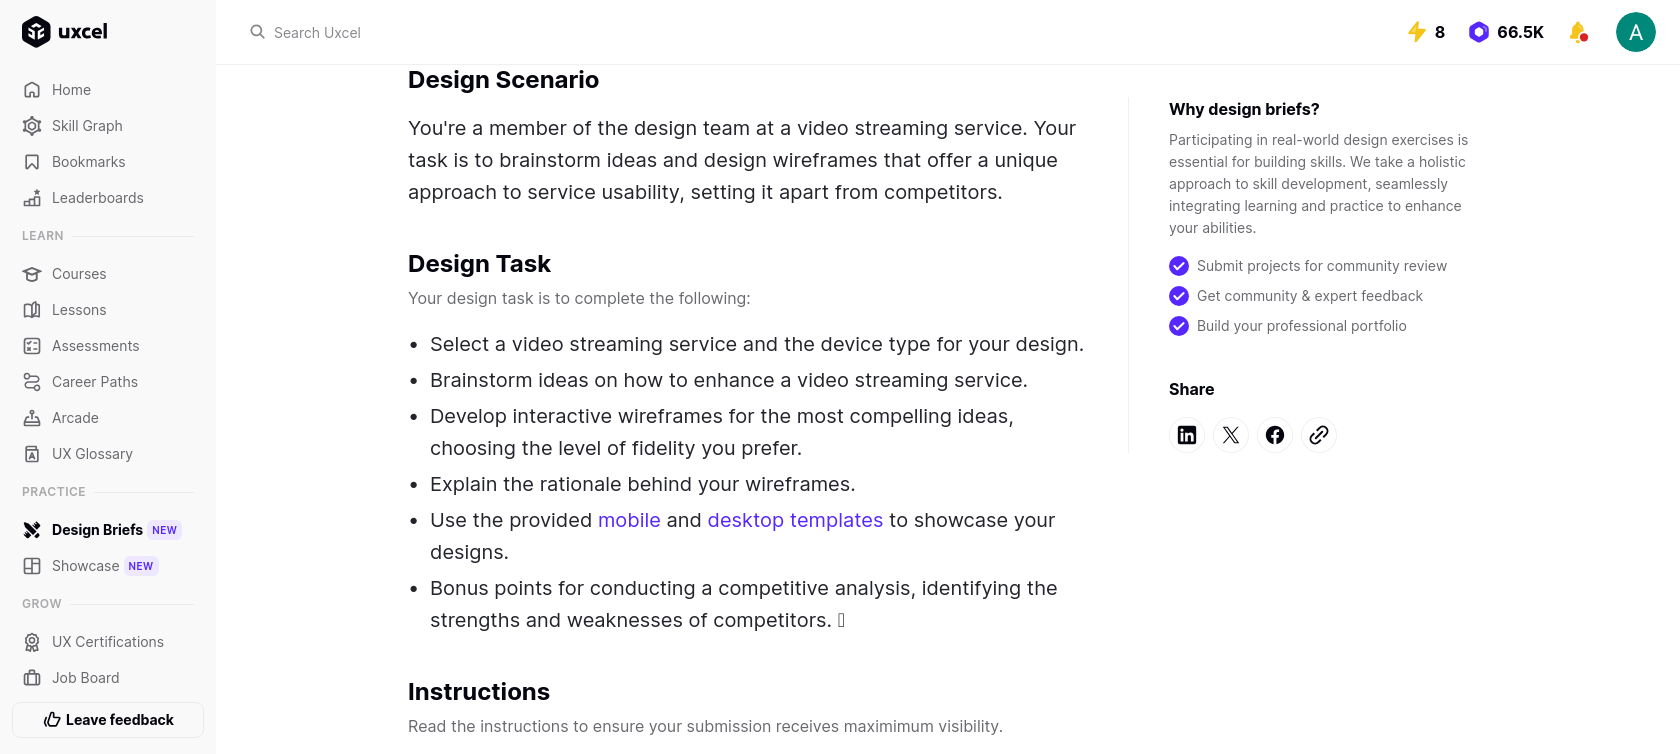1680x754 pixels.
Task: Select Showcase in the Practice section
Action: [86, 566]
